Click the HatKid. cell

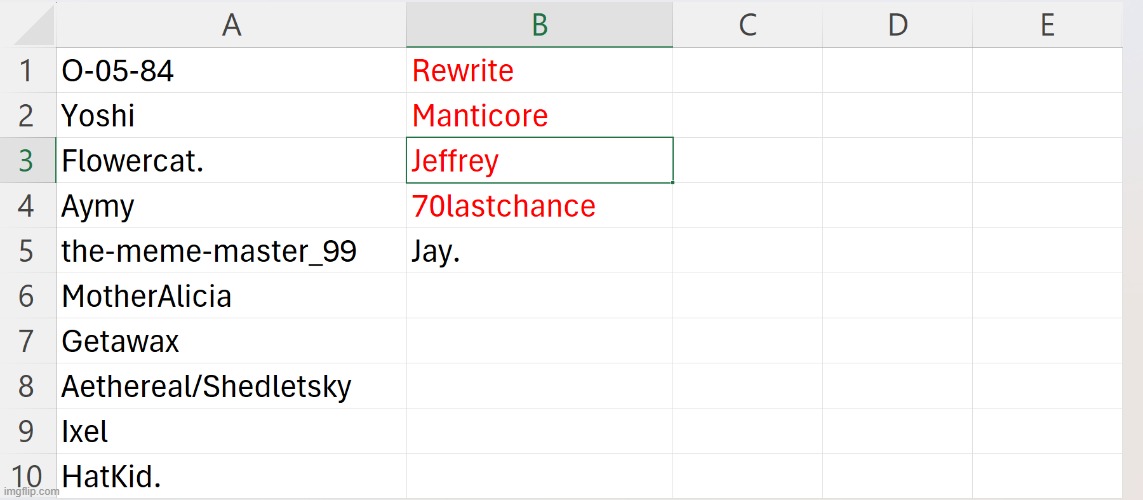(x=231, y=476)
